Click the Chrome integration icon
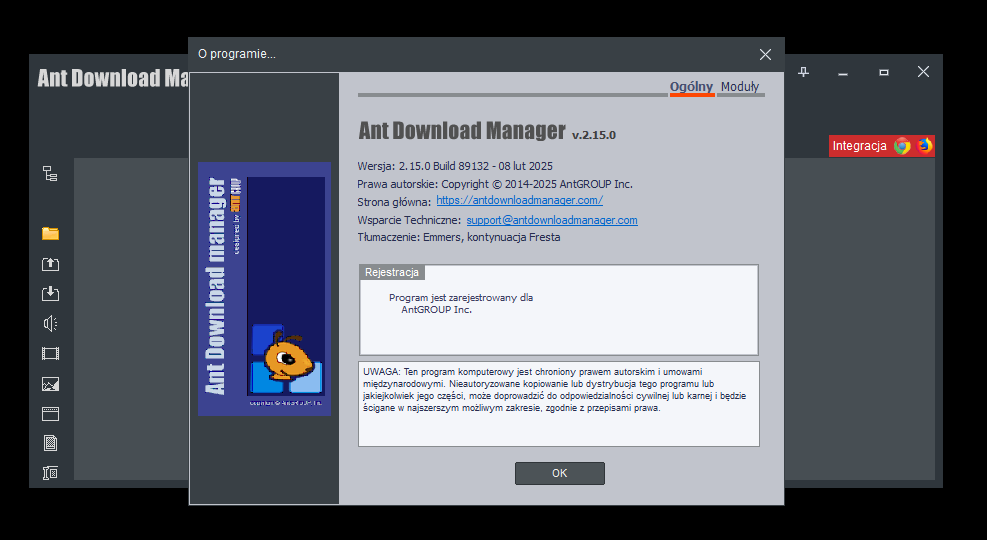This screenshot has height=540, width=987. pyautogui.click(x=902, y=146)
